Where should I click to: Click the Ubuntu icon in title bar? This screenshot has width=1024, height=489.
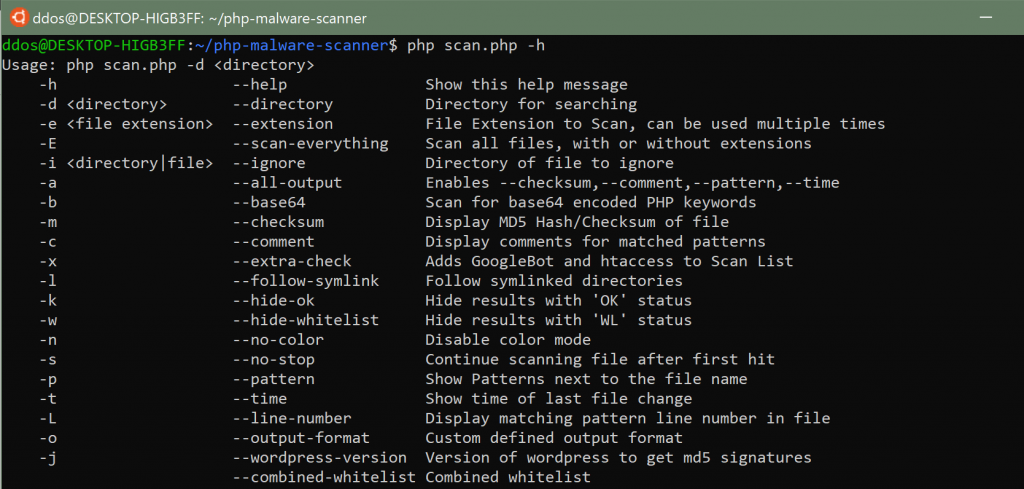coord(20,18)
